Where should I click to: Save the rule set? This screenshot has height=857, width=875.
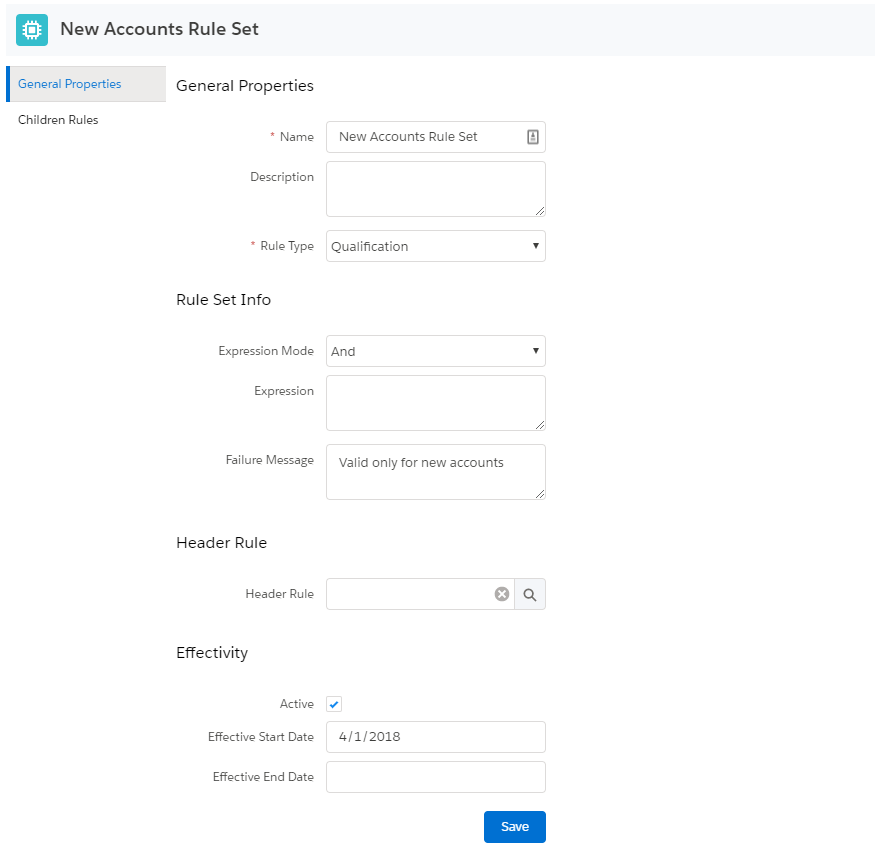[515, 827]
